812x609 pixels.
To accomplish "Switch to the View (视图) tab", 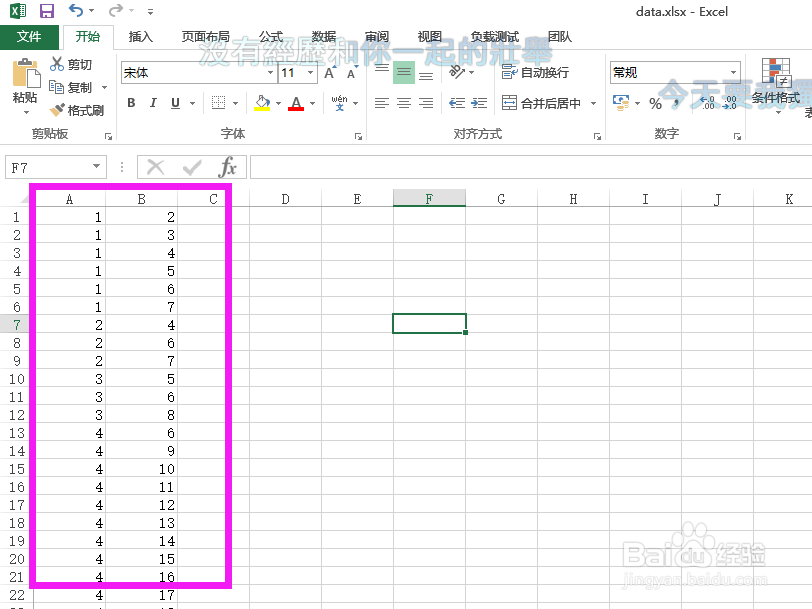I will coord(430,37).
